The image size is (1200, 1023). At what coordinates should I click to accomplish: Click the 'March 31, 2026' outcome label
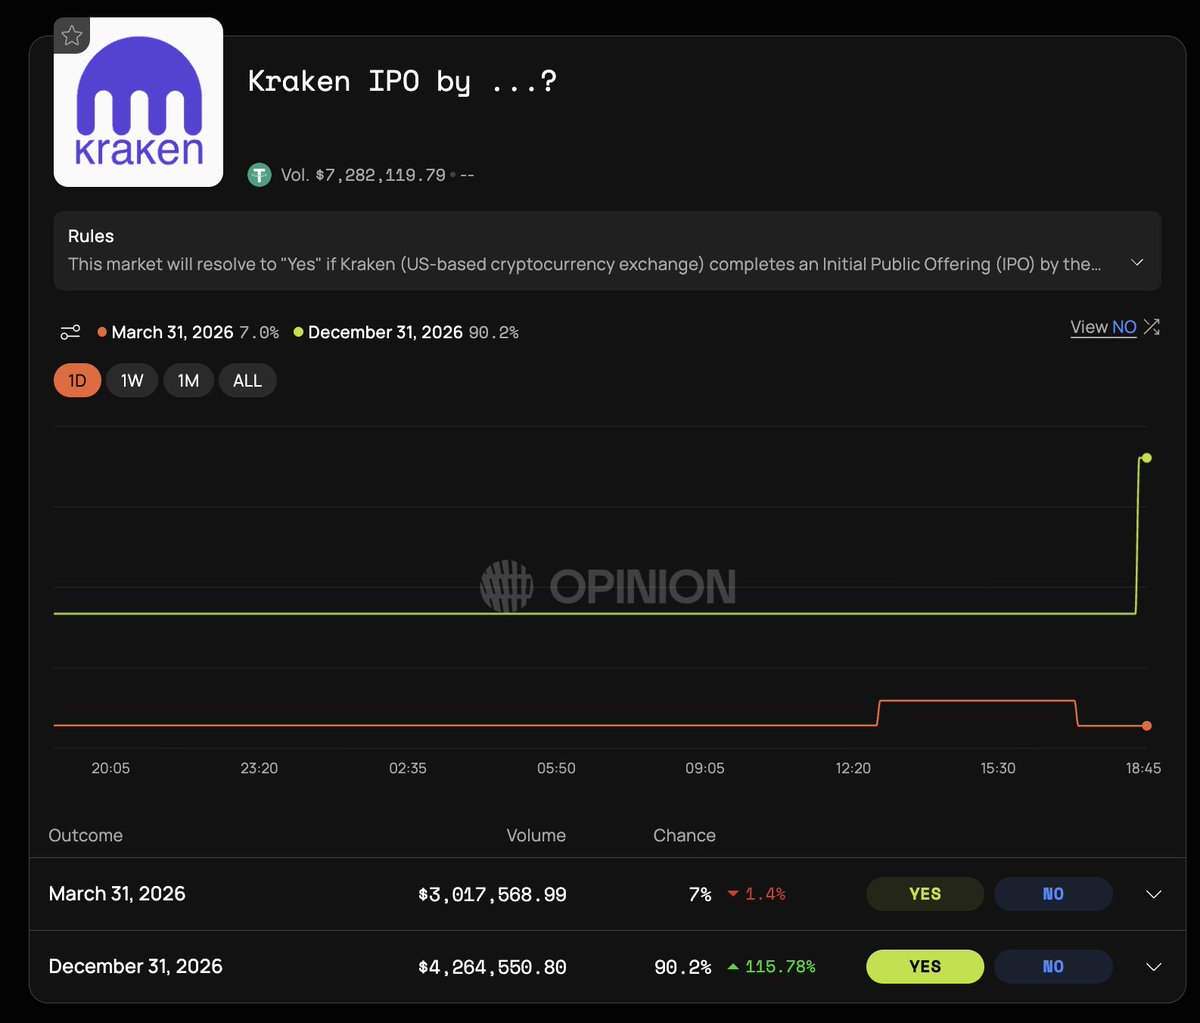[117, 894]
